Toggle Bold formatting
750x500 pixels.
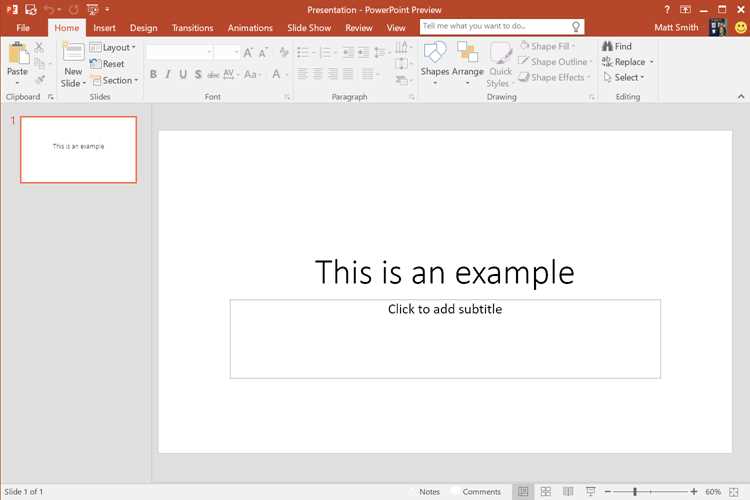coord(153,74)
